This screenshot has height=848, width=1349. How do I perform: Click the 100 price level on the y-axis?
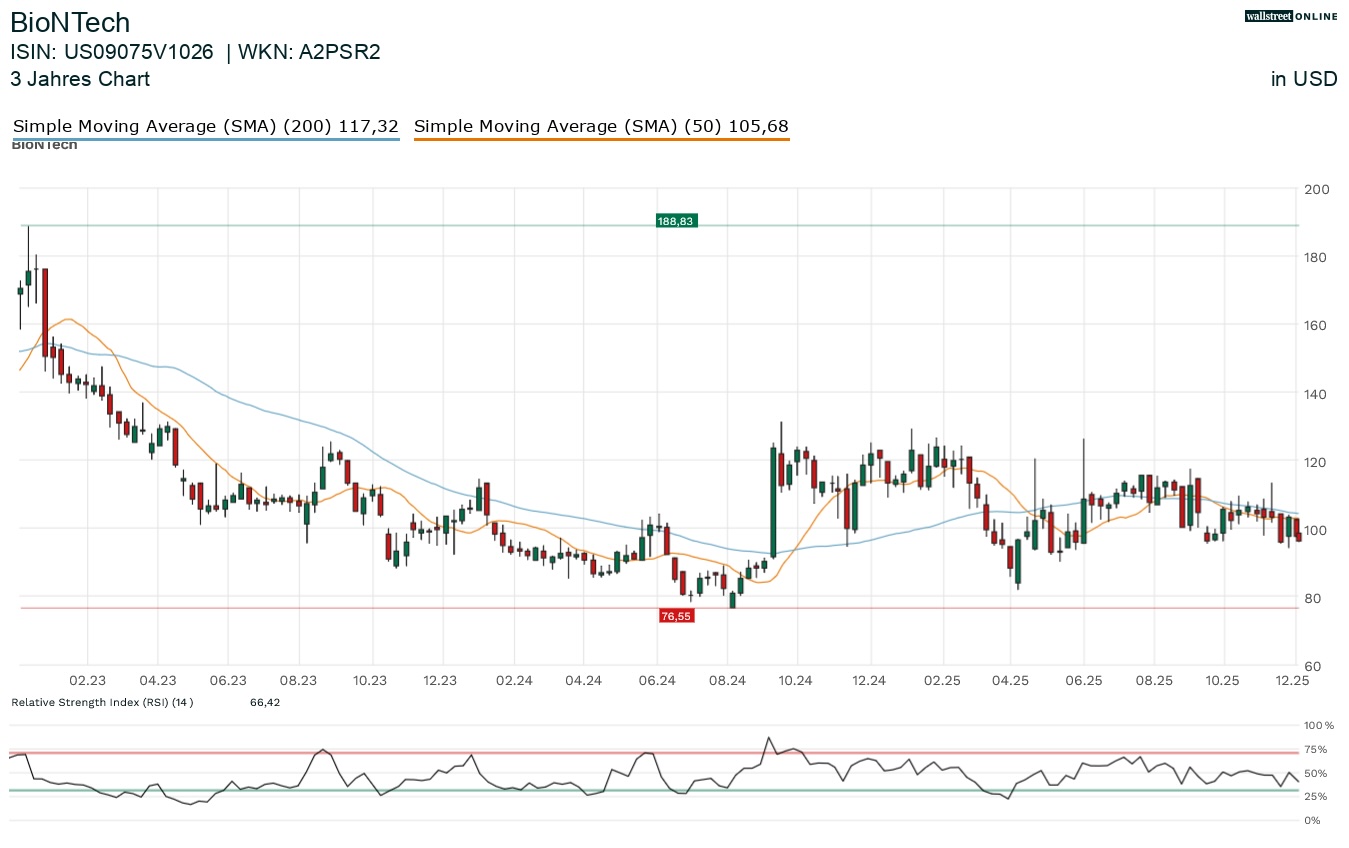click(x=1316, y=529)
